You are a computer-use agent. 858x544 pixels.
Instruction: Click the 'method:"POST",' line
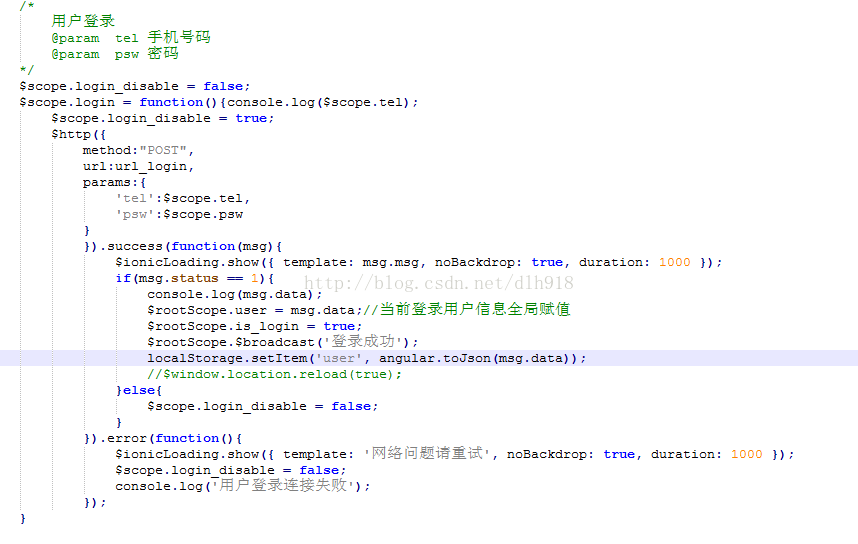tap(138, 151)
